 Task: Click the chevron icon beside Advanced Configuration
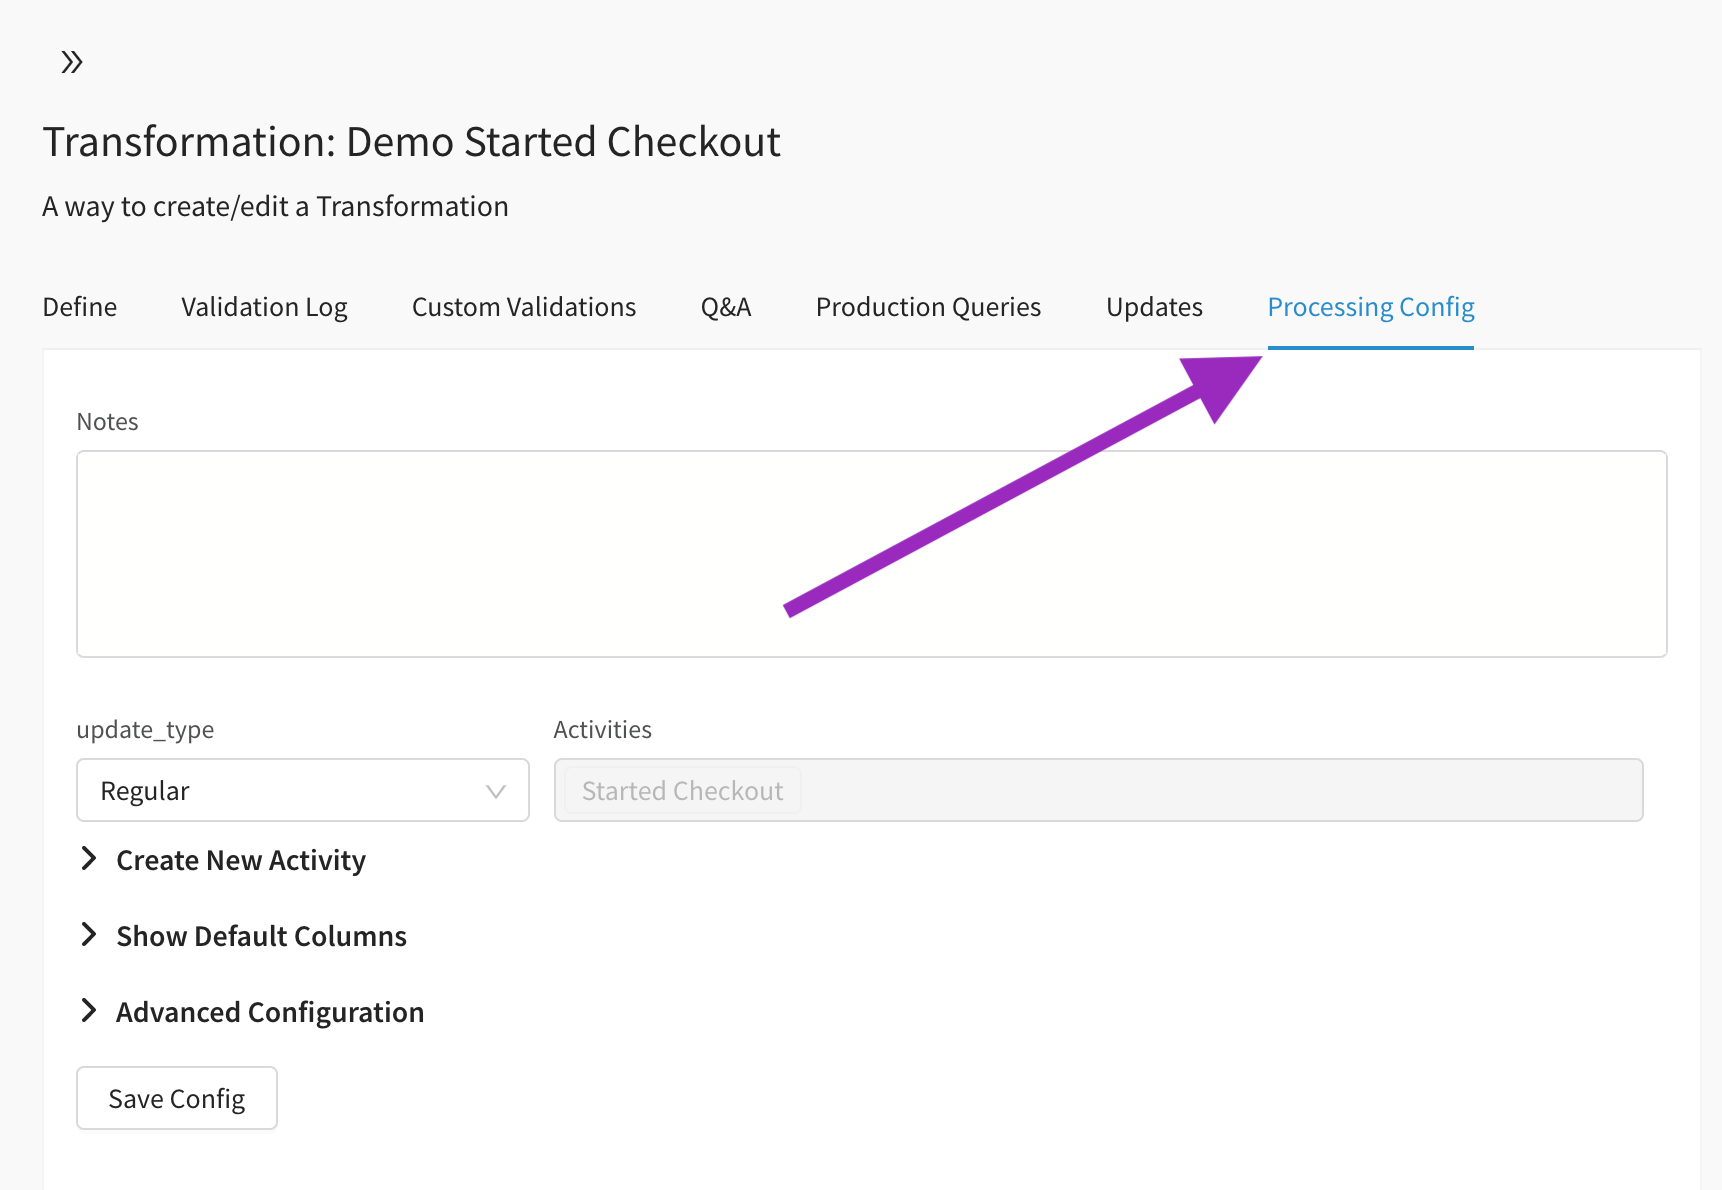pos(89,1011)
